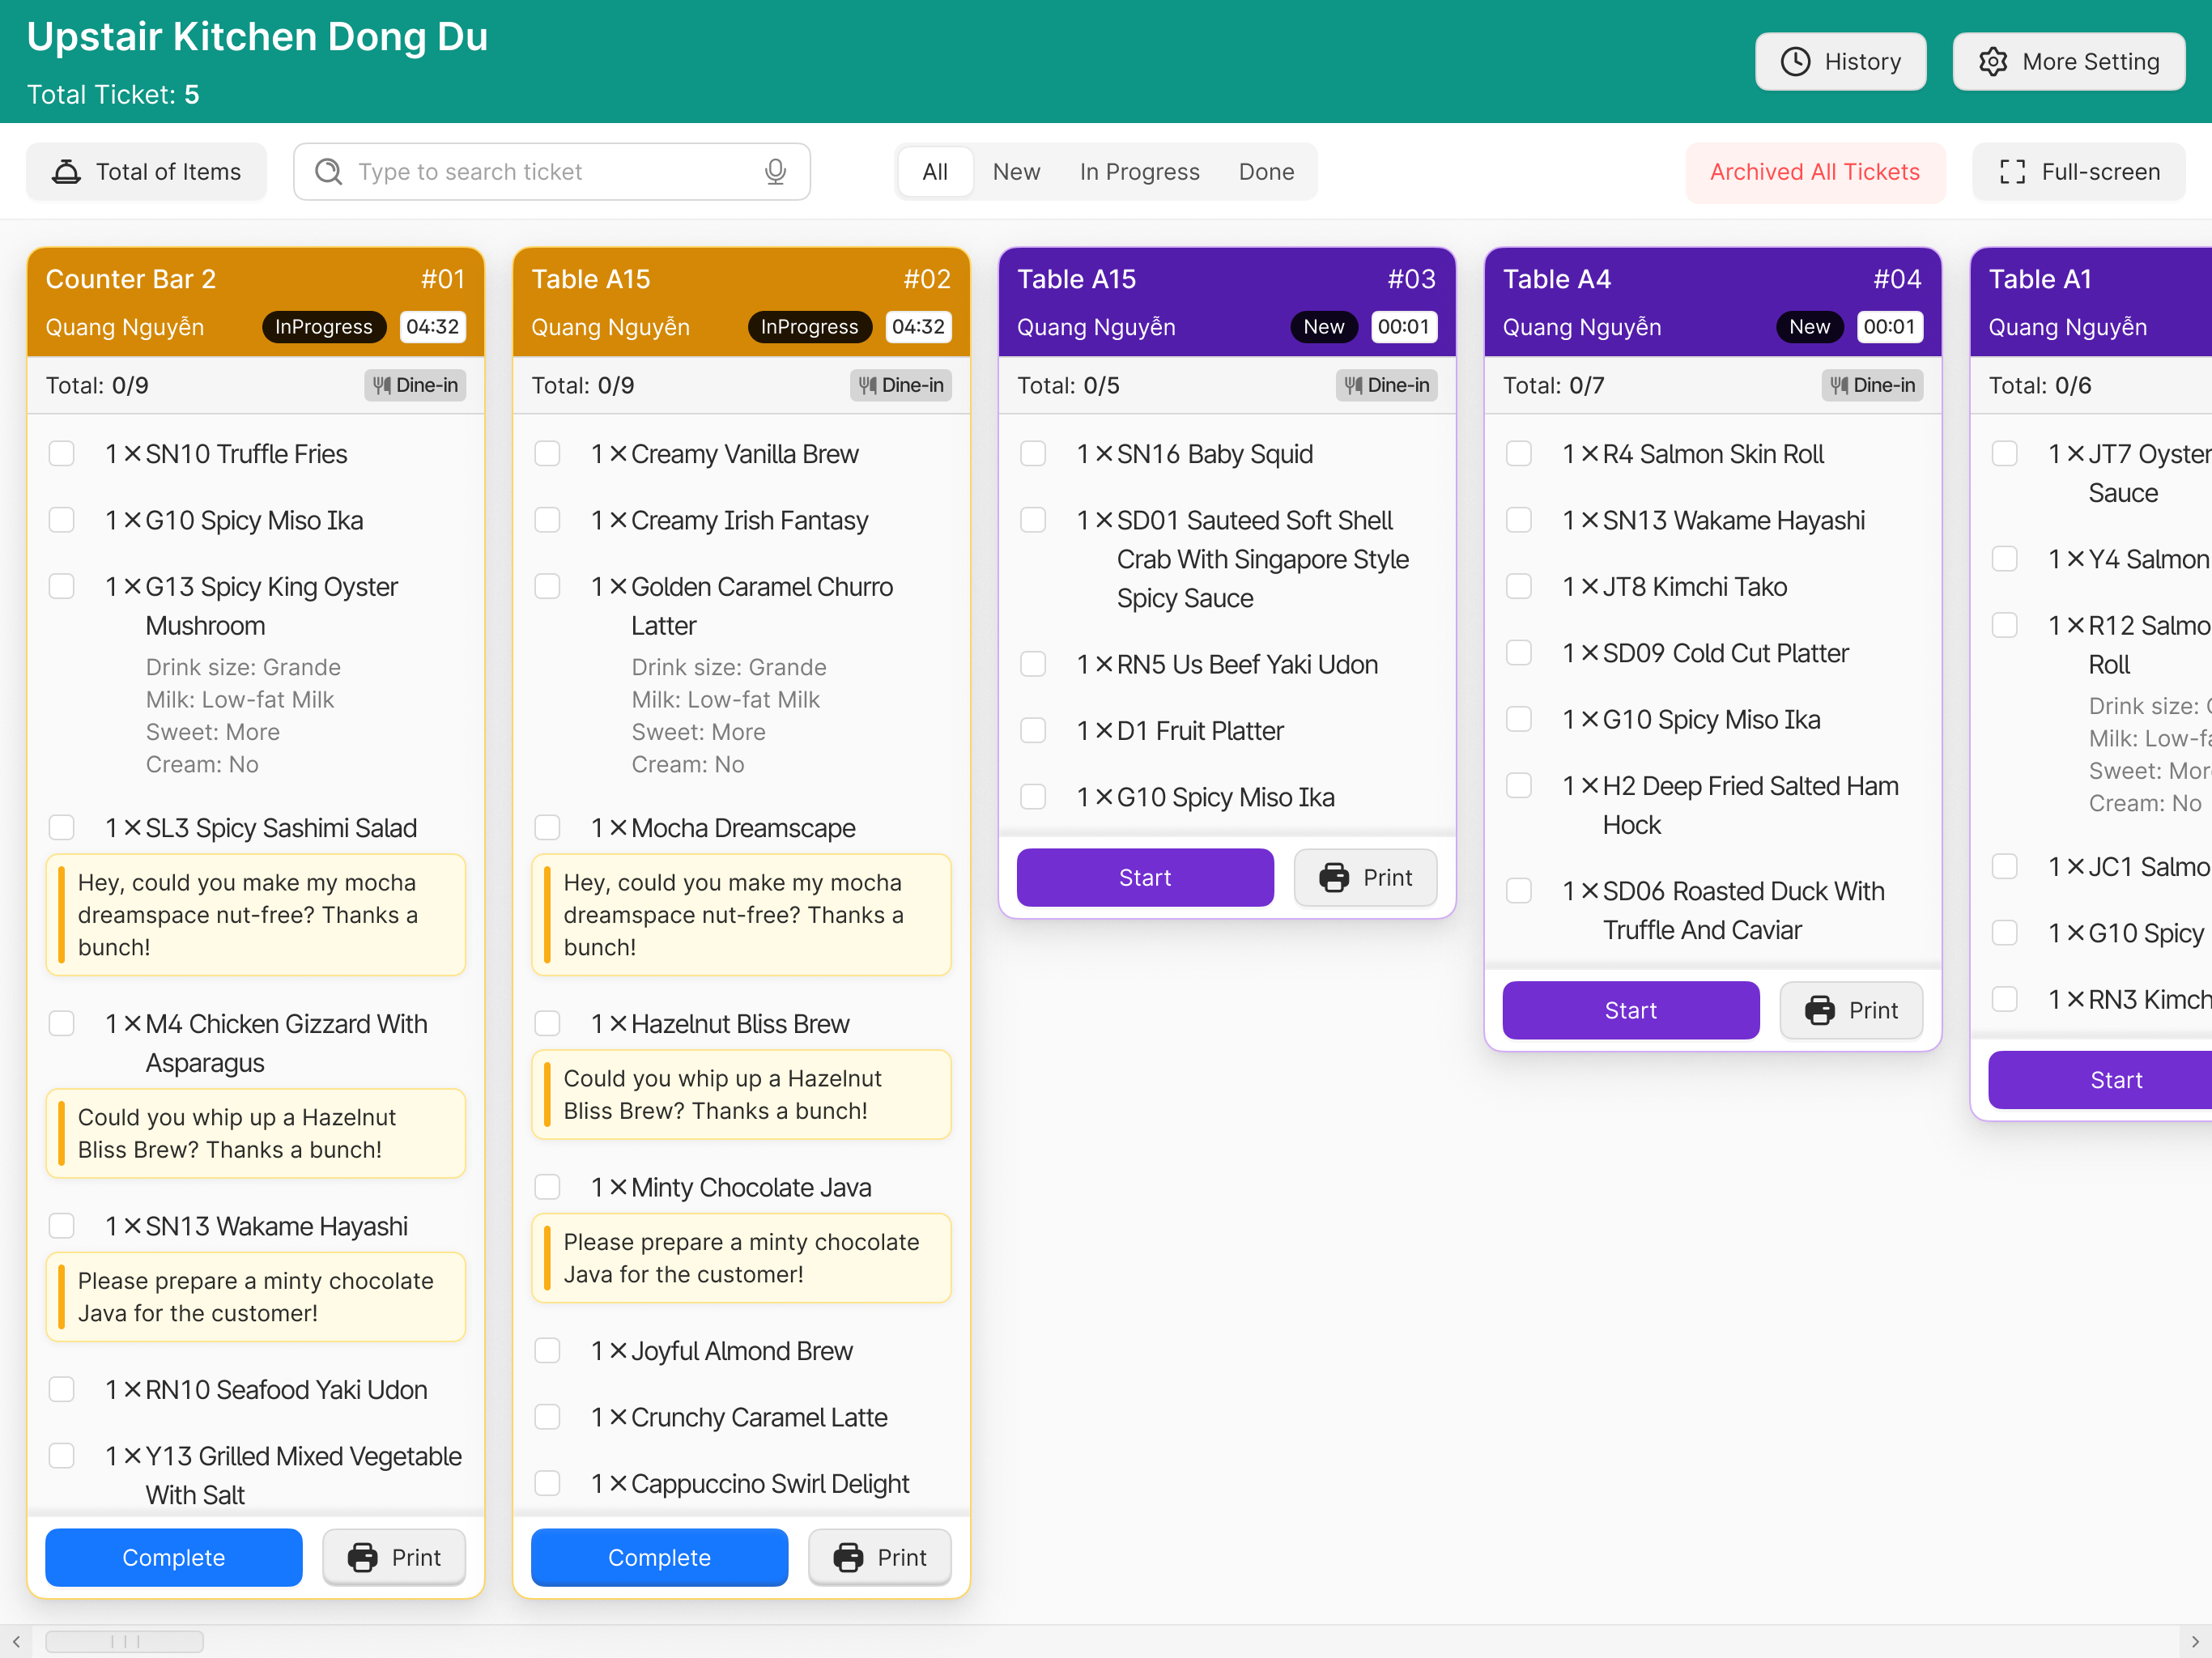Click the search magnifier icon
This screenshot has height=1658, width=2212.
pos(328,172)
